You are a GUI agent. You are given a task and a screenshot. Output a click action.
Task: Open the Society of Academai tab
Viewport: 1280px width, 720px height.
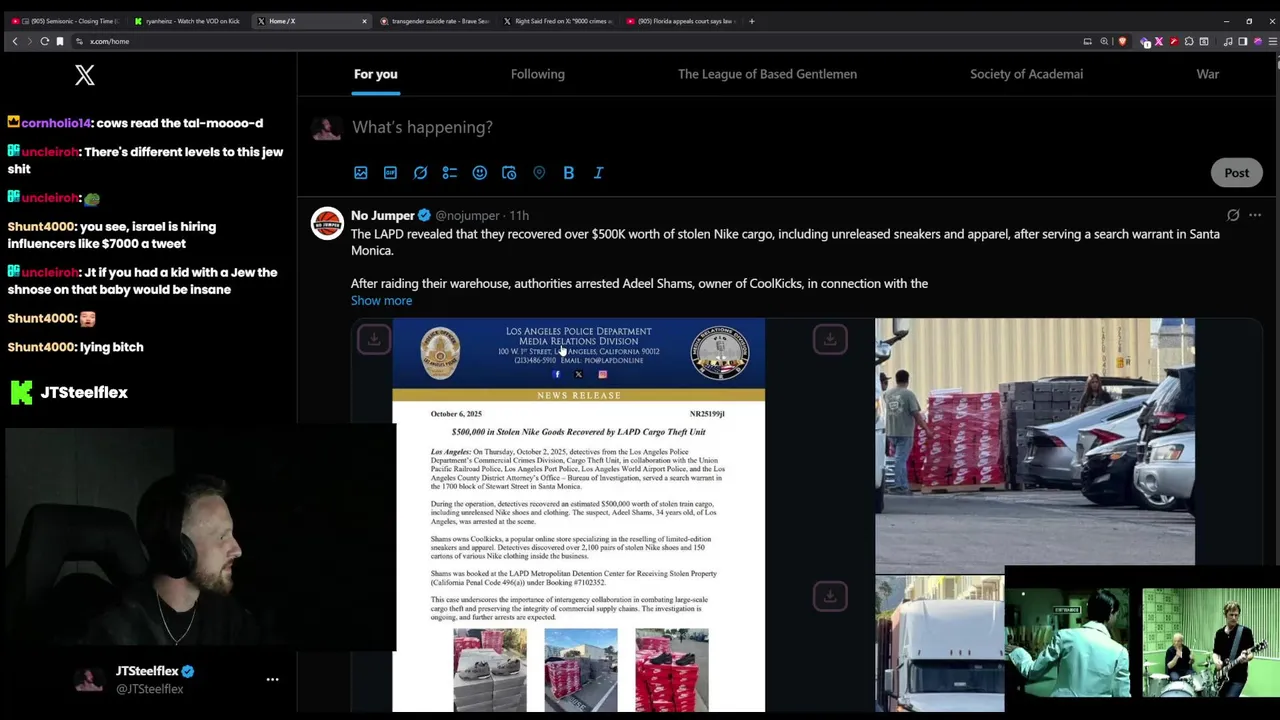[1026, 74]
